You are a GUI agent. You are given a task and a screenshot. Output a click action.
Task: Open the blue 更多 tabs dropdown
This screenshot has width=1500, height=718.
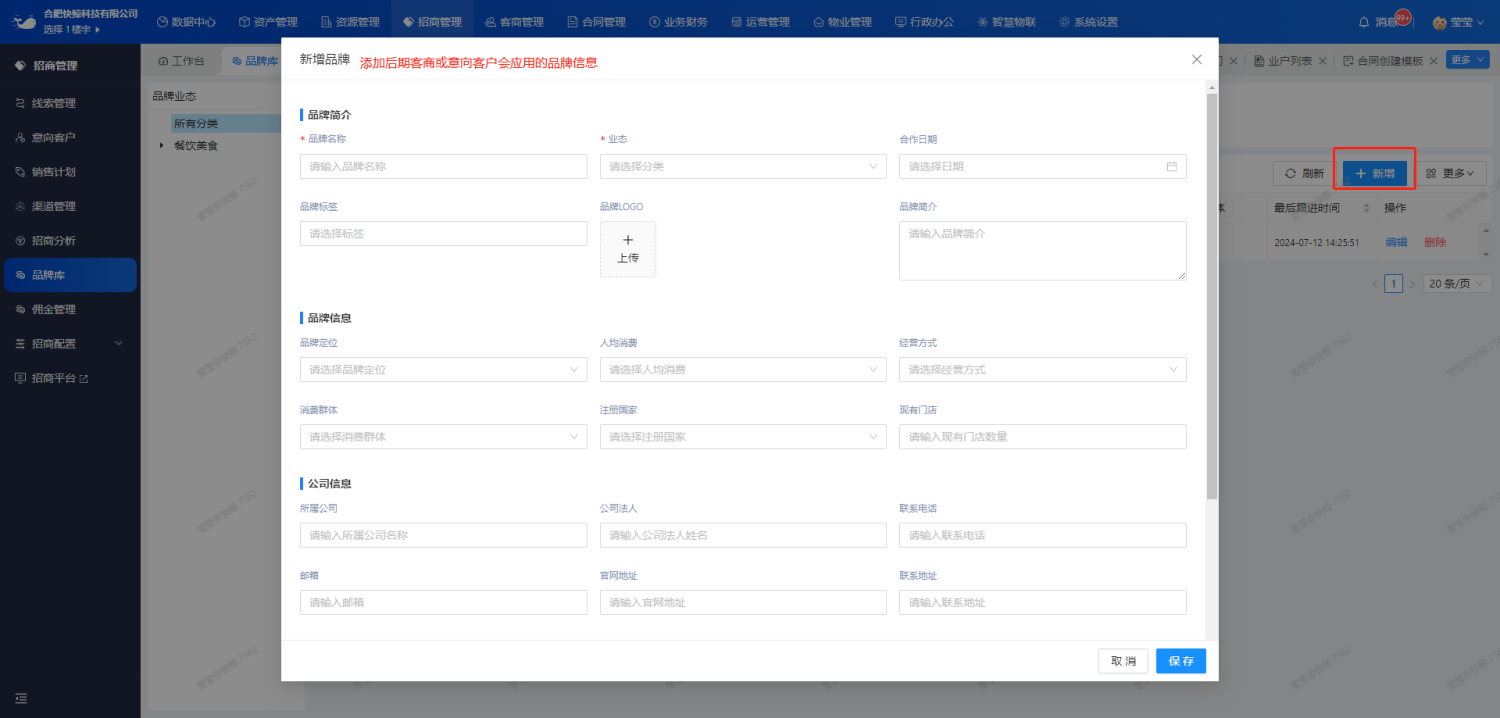pos(1467,60)
